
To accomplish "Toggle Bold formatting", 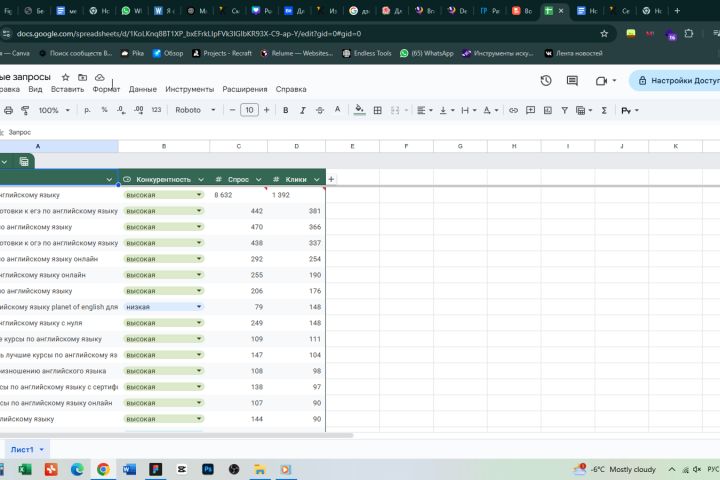I will pos(286,110).
